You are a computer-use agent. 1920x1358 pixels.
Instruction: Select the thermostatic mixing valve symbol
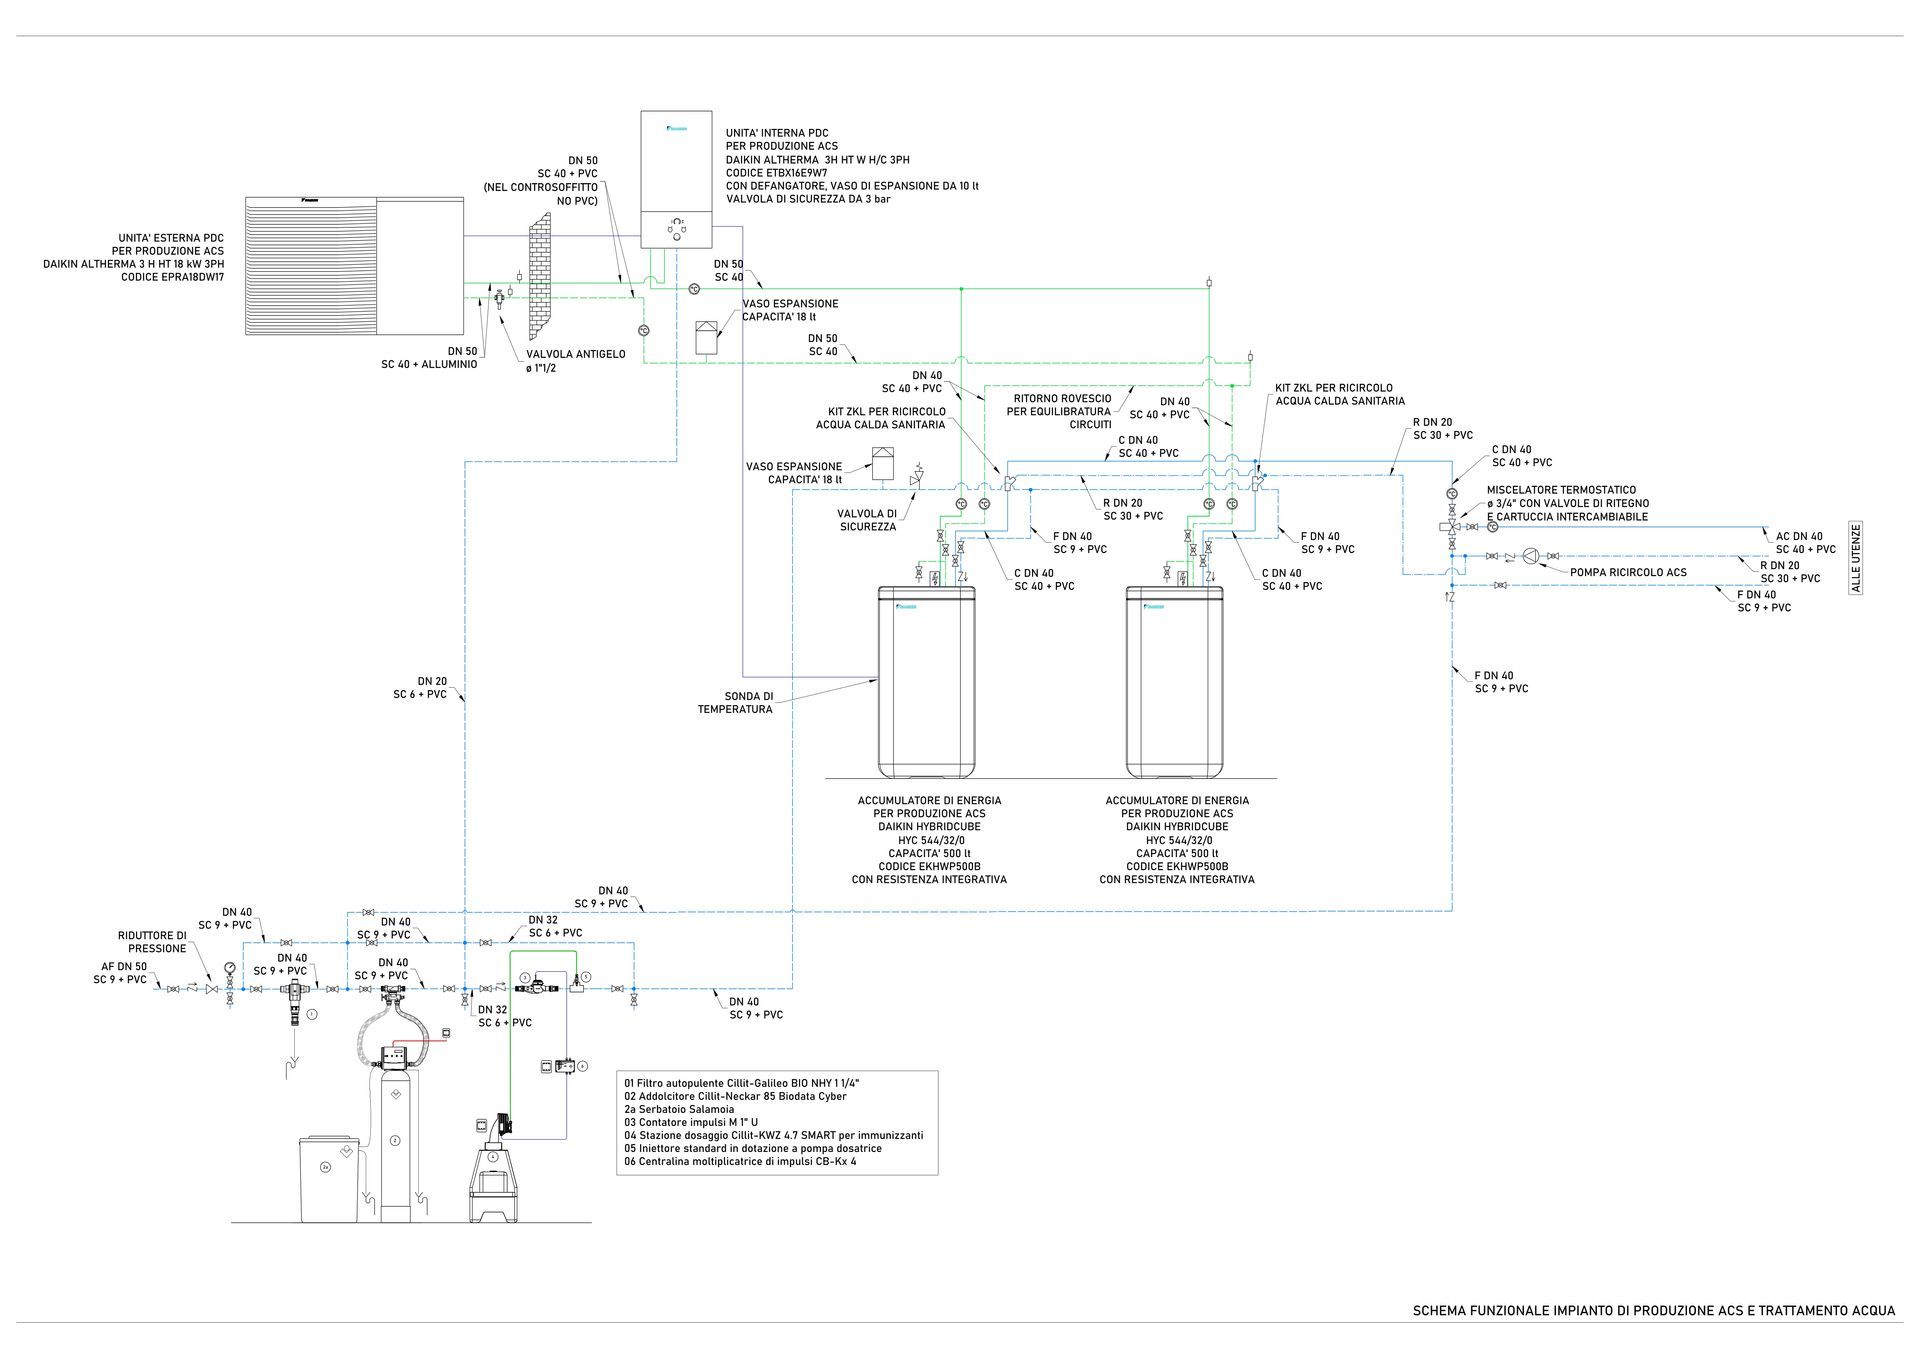click(1452, 526)
